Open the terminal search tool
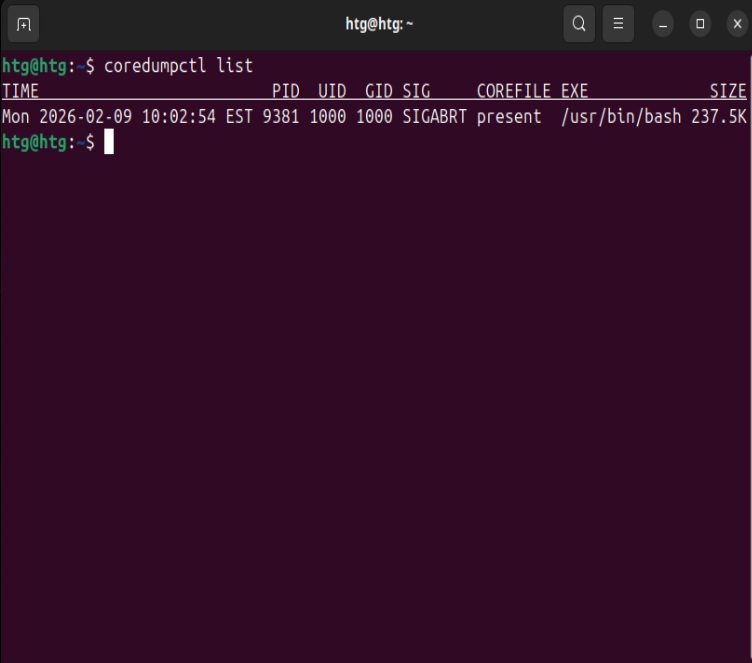This screenshot has height=663, width=752. [x=579, y=24]
